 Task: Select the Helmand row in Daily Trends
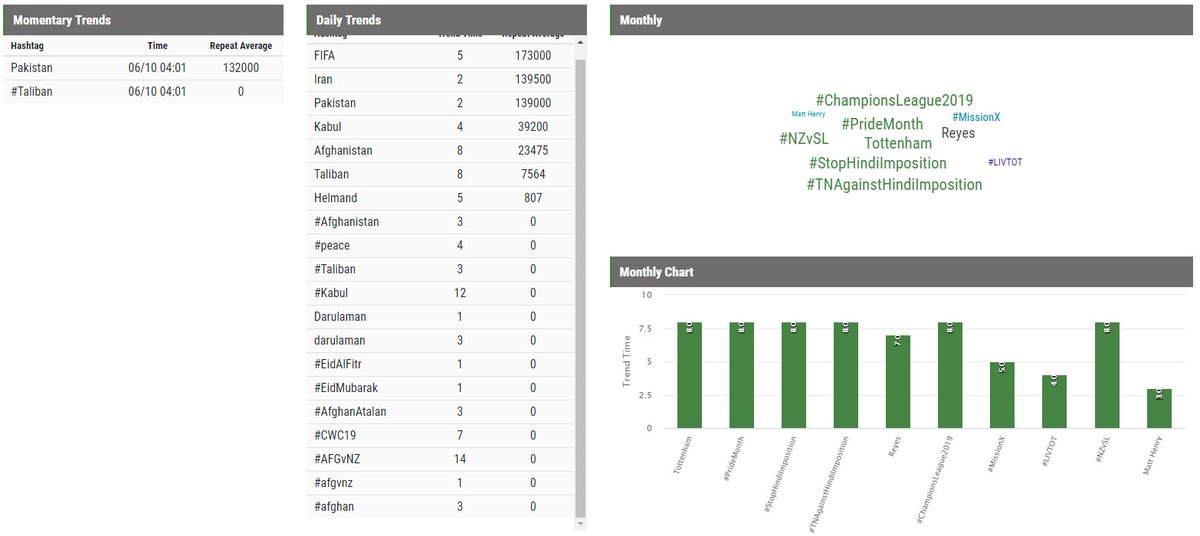coord(440,198)
